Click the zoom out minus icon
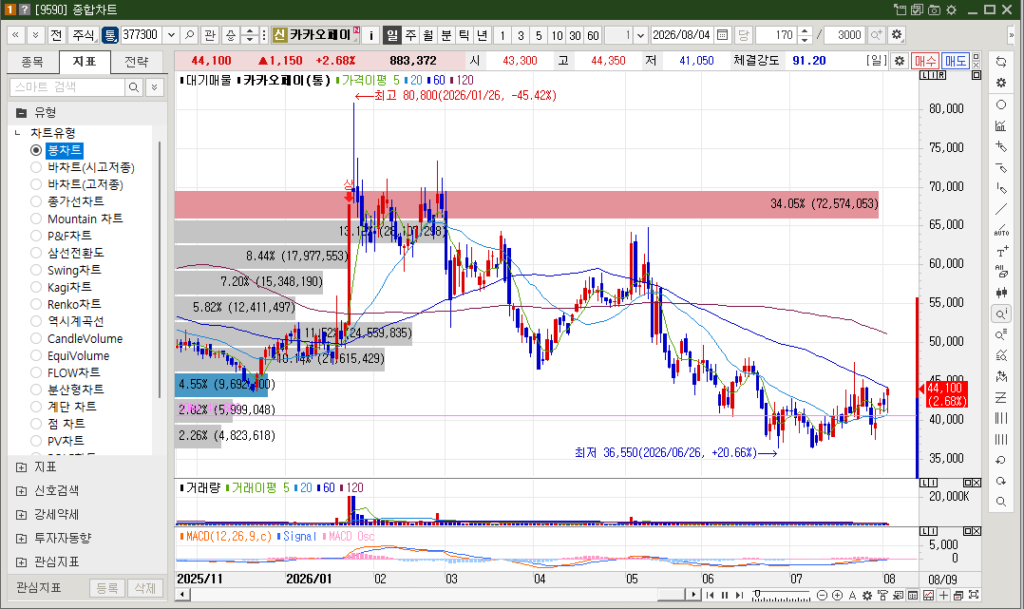 coord(822,595)
